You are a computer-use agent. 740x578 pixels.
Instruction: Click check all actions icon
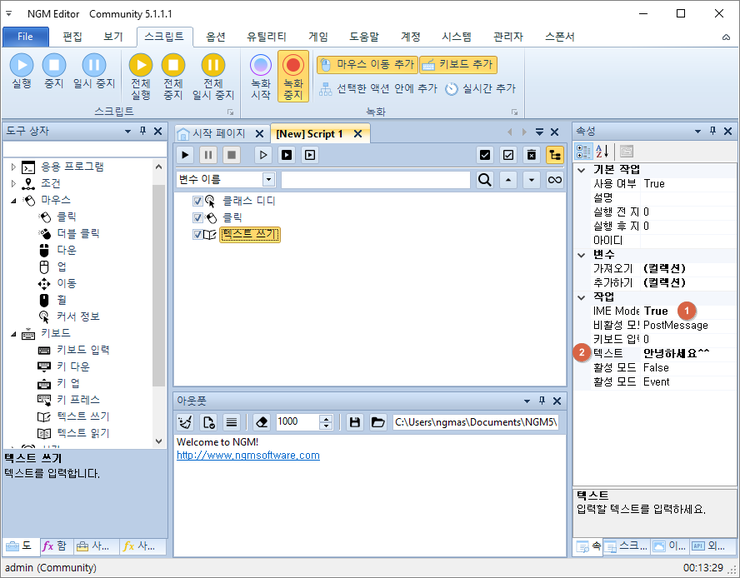pyautogui.click(x=485, y=155)
